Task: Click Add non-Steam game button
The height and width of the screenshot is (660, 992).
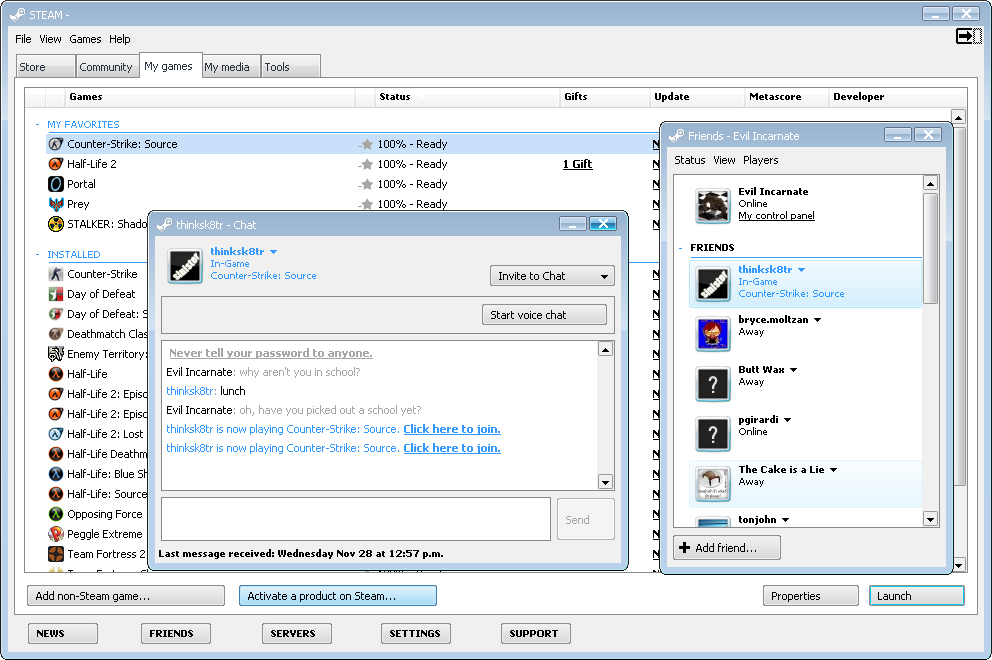Action: [126, 596]
